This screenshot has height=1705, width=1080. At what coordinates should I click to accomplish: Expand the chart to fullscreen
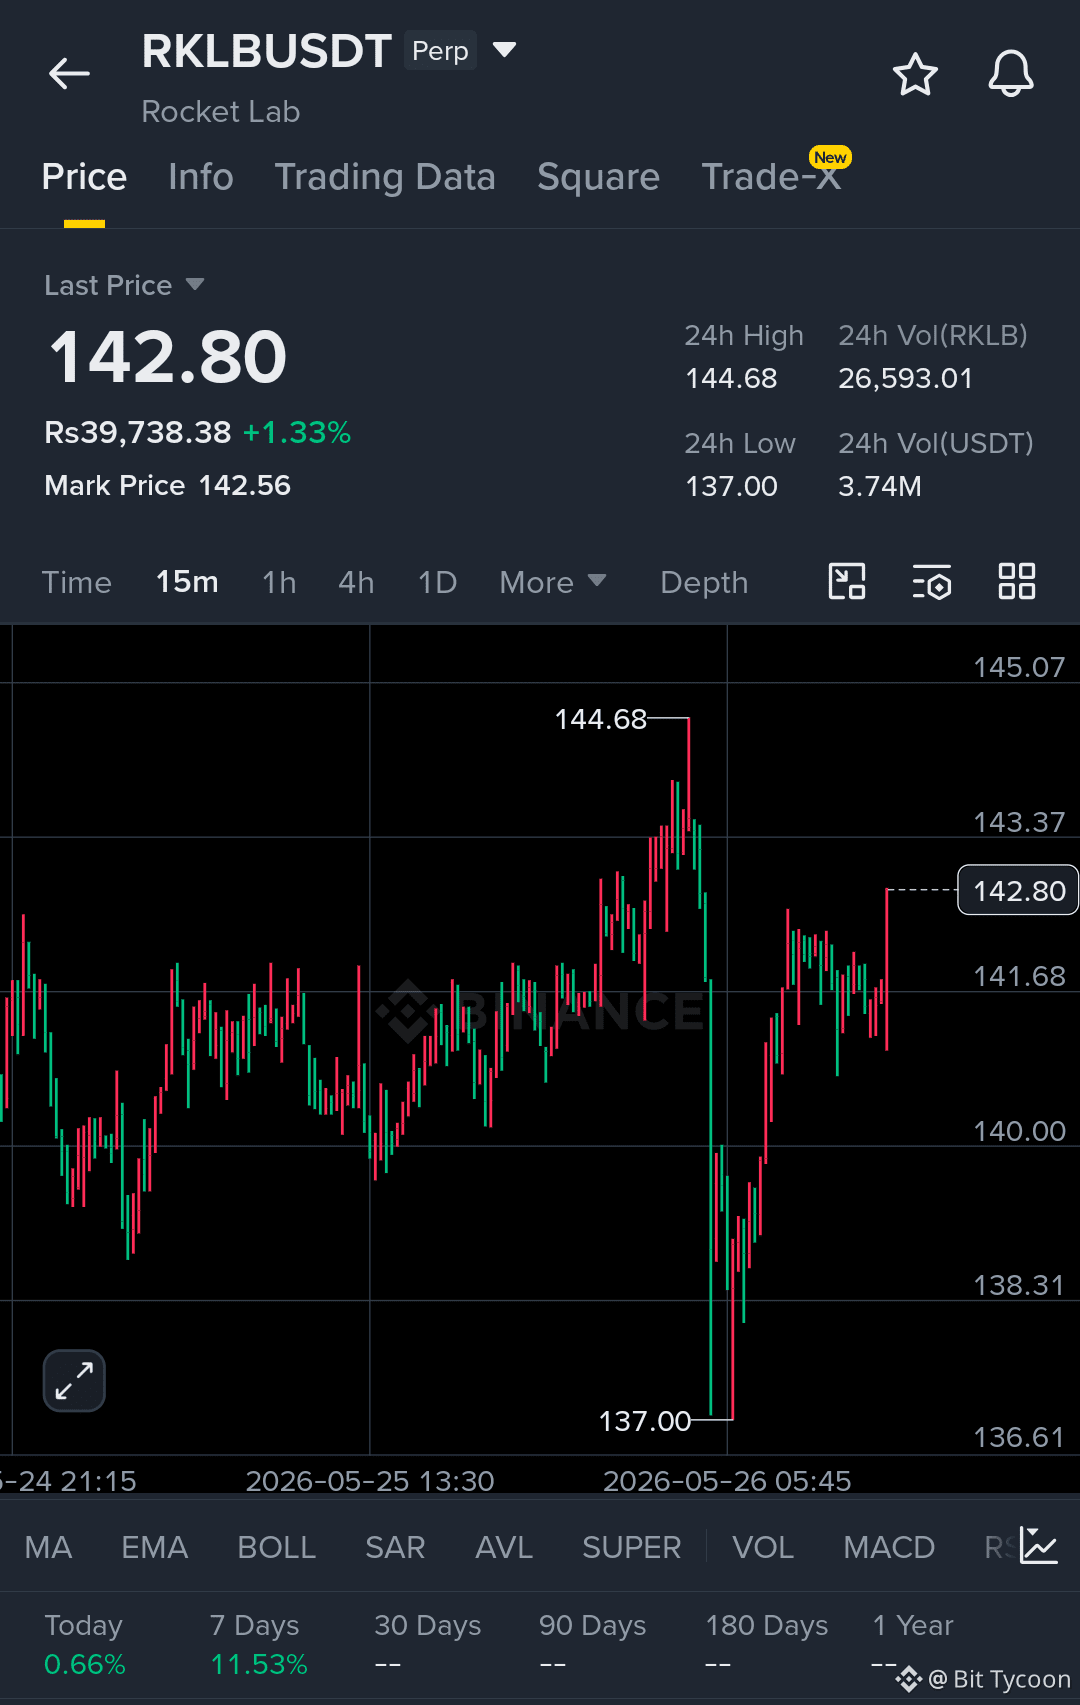(74, 1380)
